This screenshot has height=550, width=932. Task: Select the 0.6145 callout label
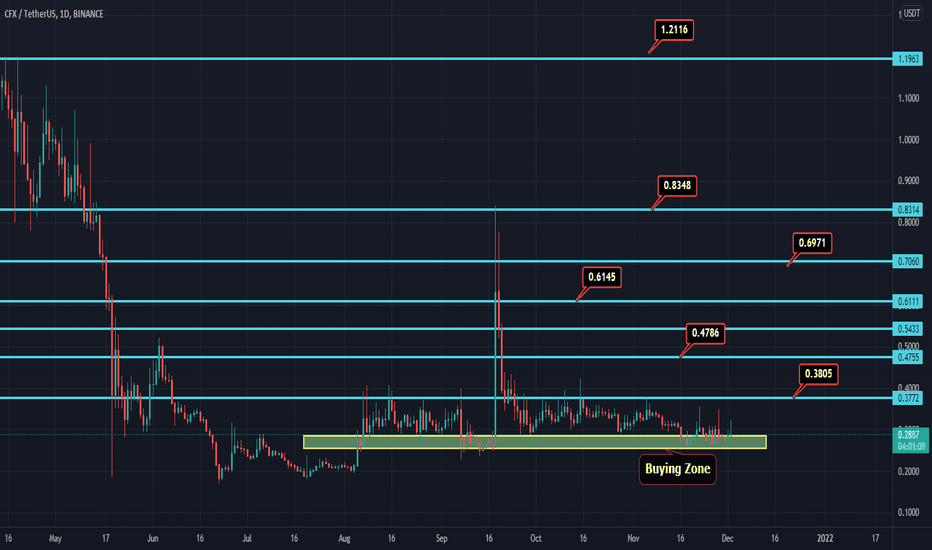pyautogui.click(x=602, y=277)
